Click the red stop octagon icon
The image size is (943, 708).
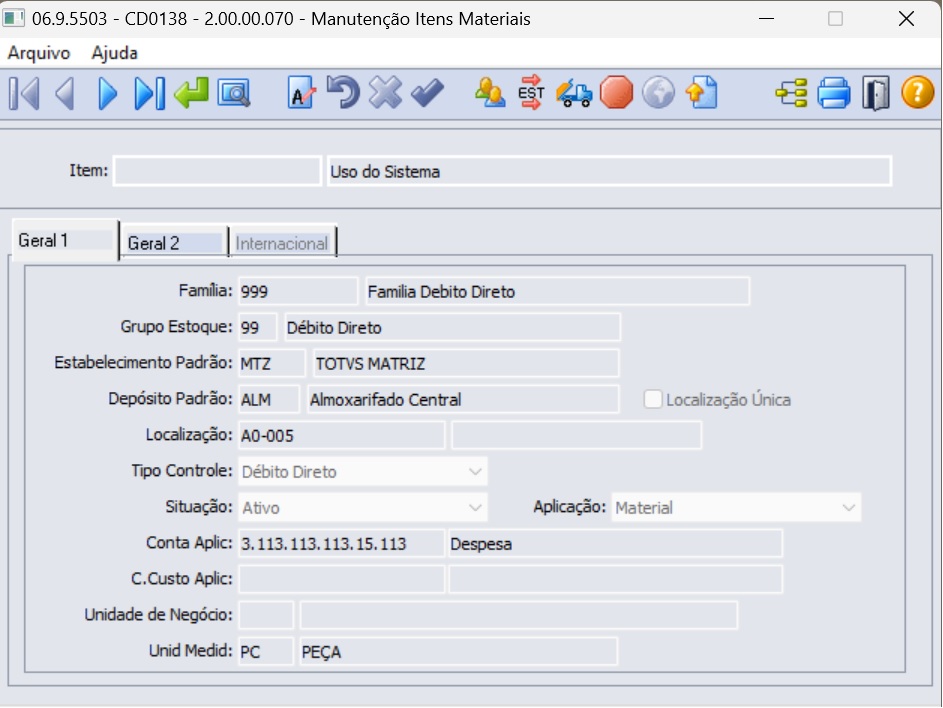point(616,93)
